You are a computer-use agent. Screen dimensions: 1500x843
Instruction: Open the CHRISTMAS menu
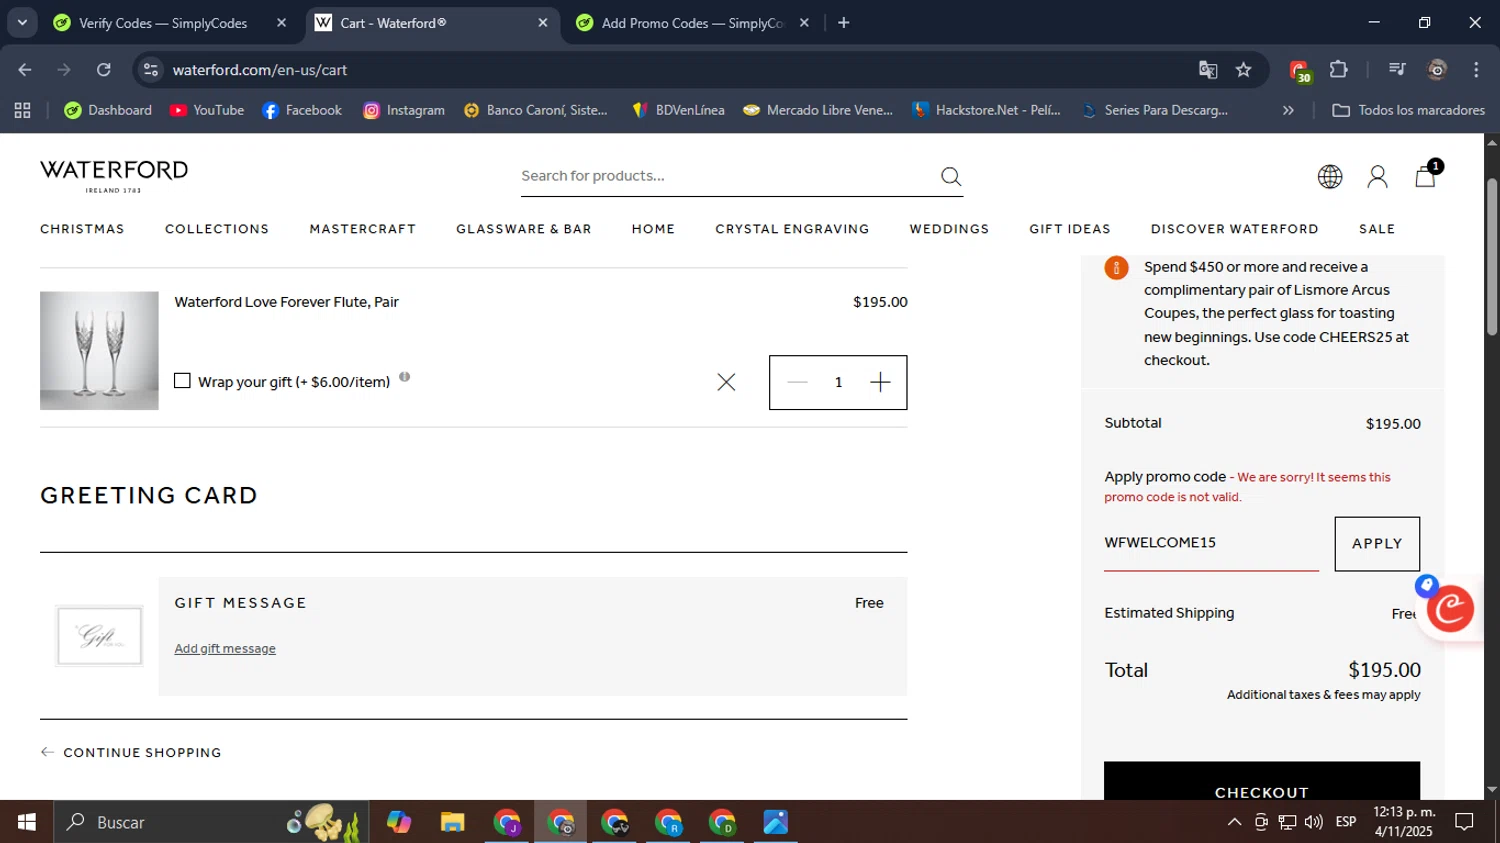coord(82,229)
